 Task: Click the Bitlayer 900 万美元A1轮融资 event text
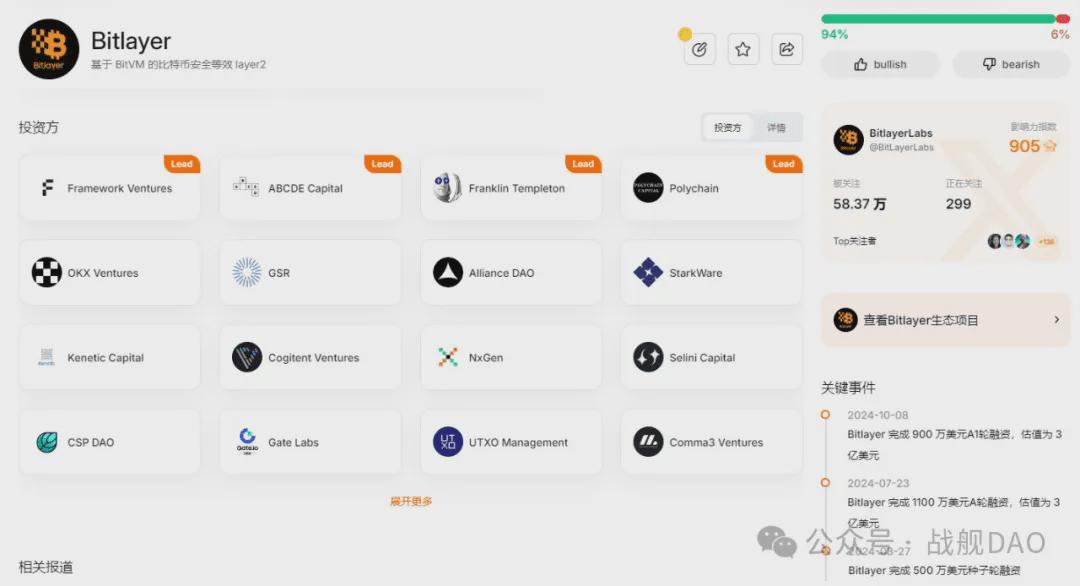pos(955,444)
